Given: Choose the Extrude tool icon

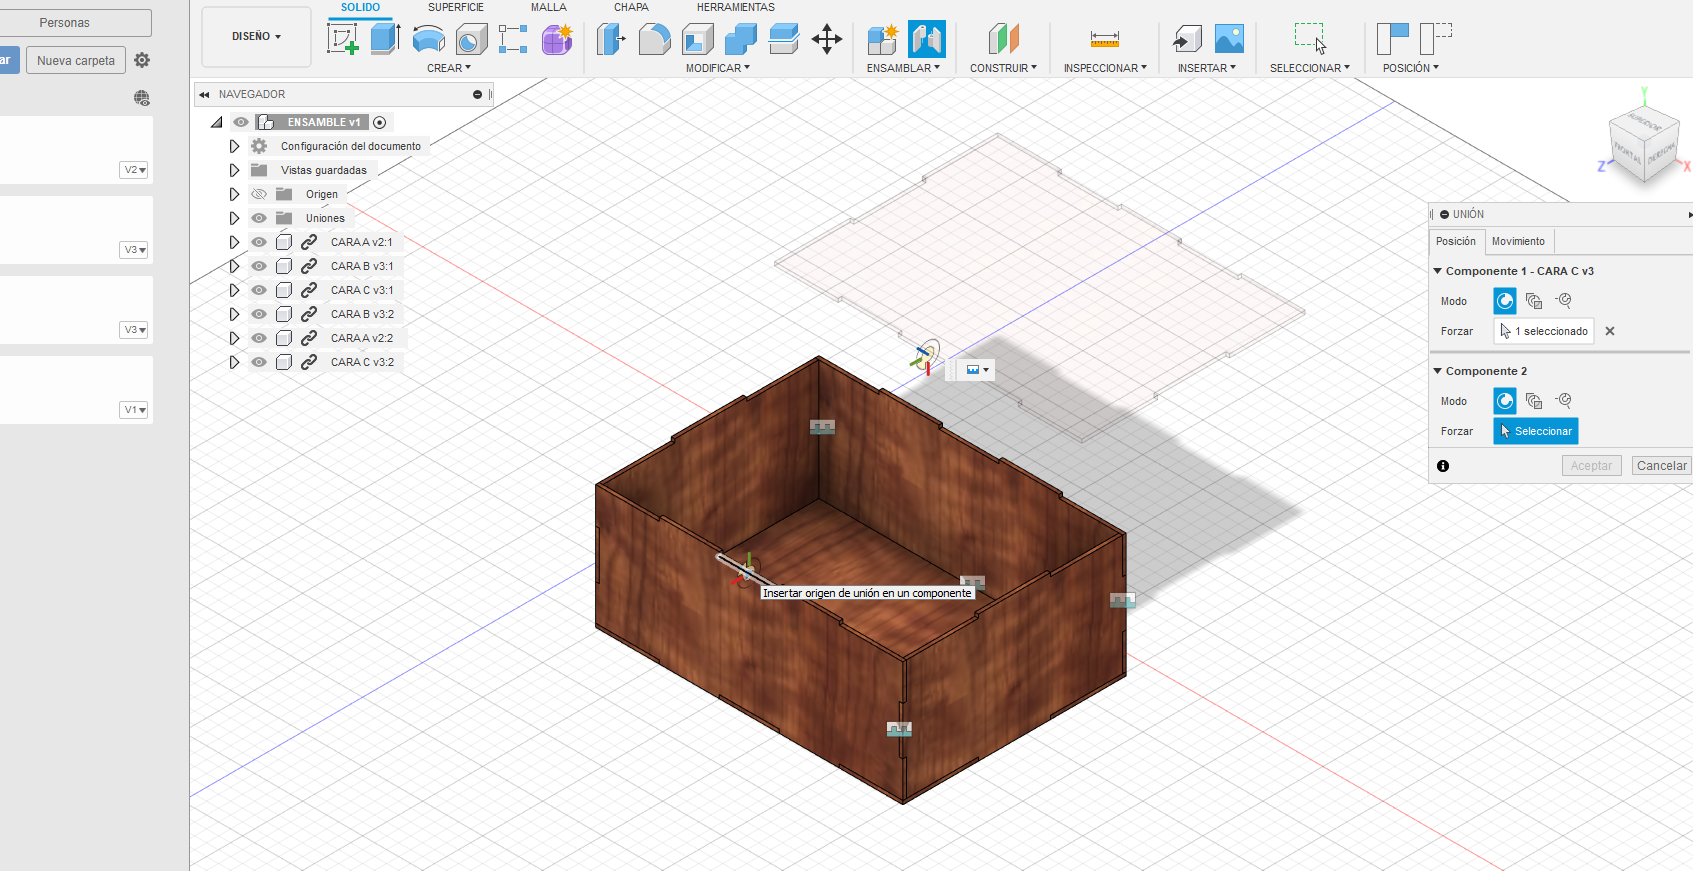Looking at the screenshot, I should click(385, 39).
